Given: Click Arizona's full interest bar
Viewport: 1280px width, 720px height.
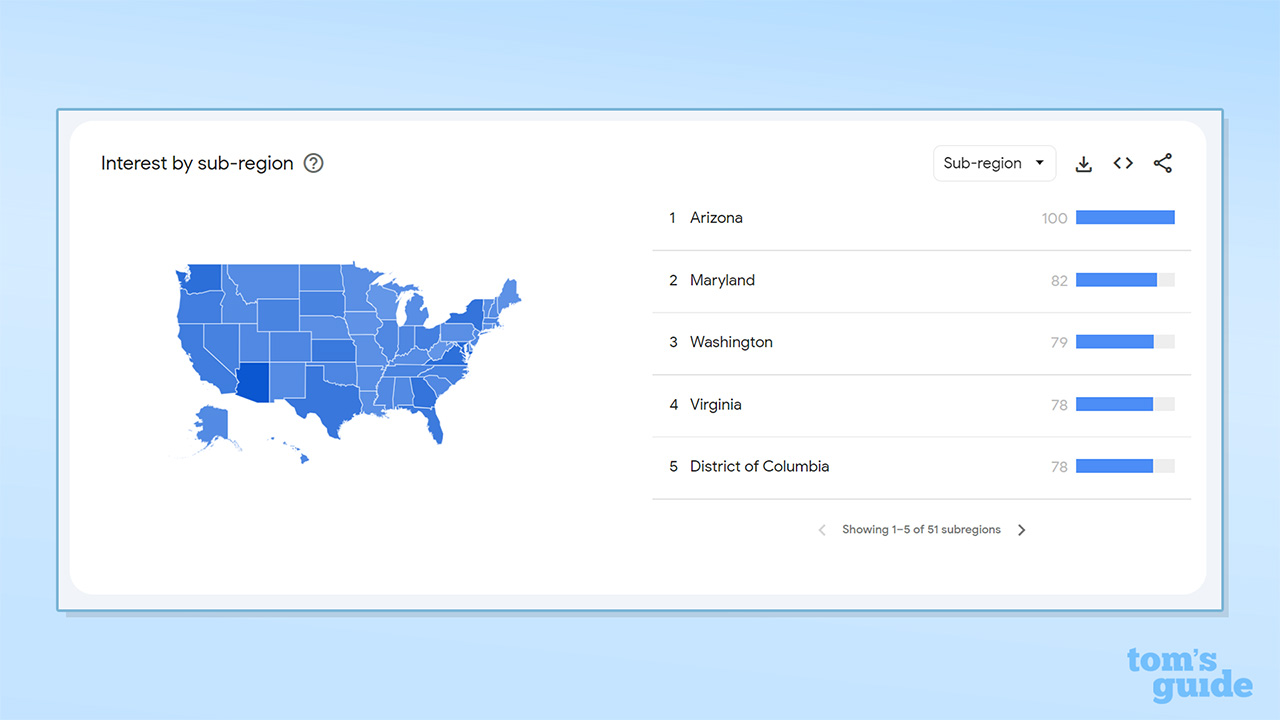Looking at the screenshot, I should click(x=1125, y=218).
